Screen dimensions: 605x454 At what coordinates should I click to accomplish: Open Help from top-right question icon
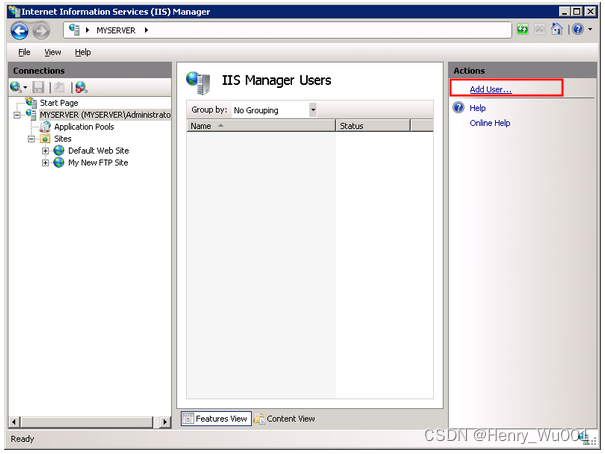[x=578, y=29]
